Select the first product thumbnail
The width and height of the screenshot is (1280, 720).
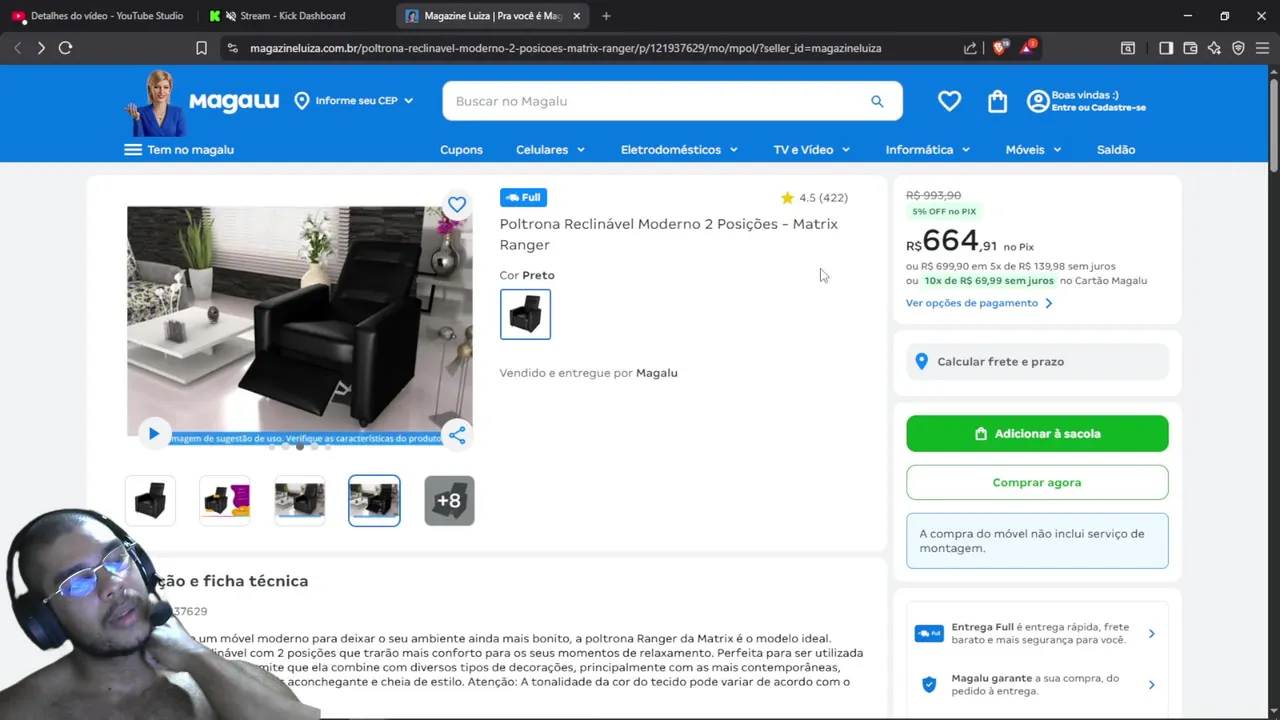(x=150, y=500)
